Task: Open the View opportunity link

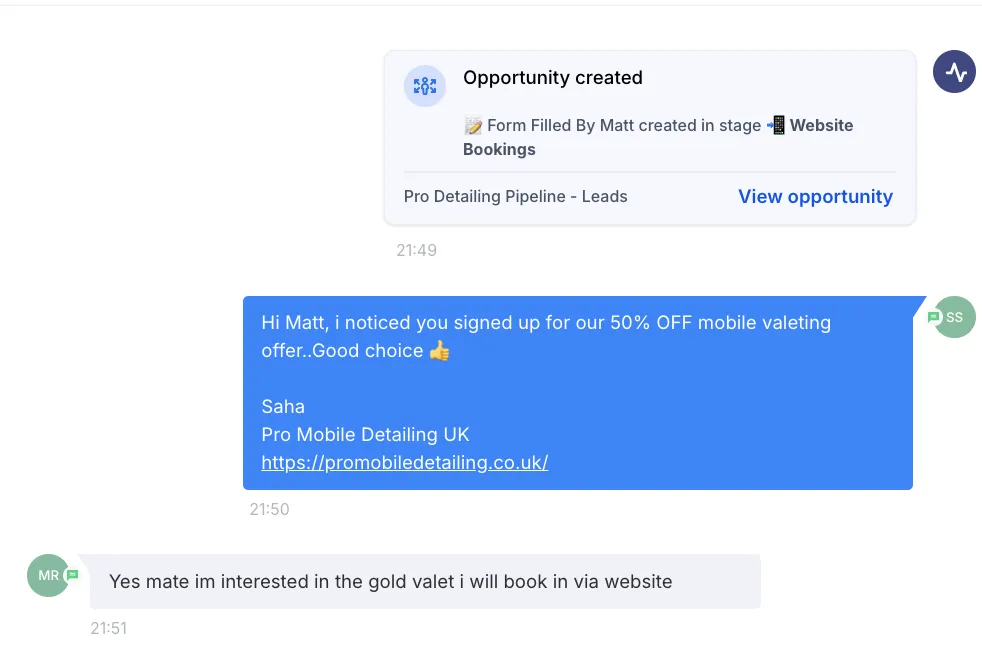Action: (815, 197)
